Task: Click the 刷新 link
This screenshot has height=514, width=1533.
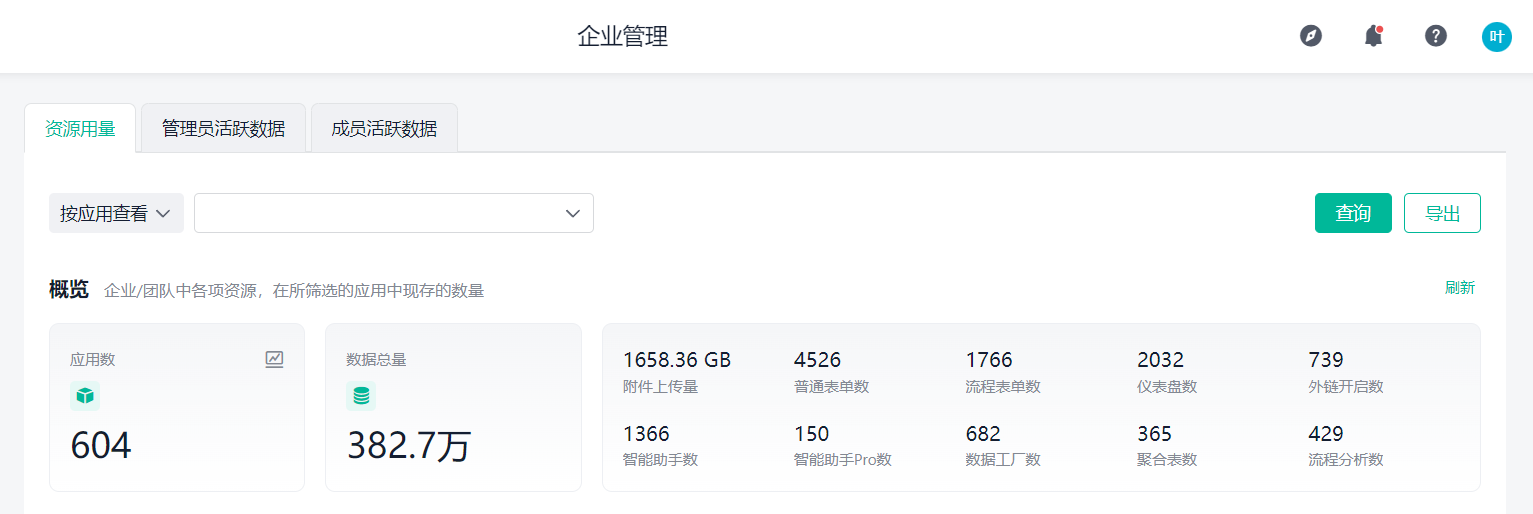Action: coord(1459,288)
